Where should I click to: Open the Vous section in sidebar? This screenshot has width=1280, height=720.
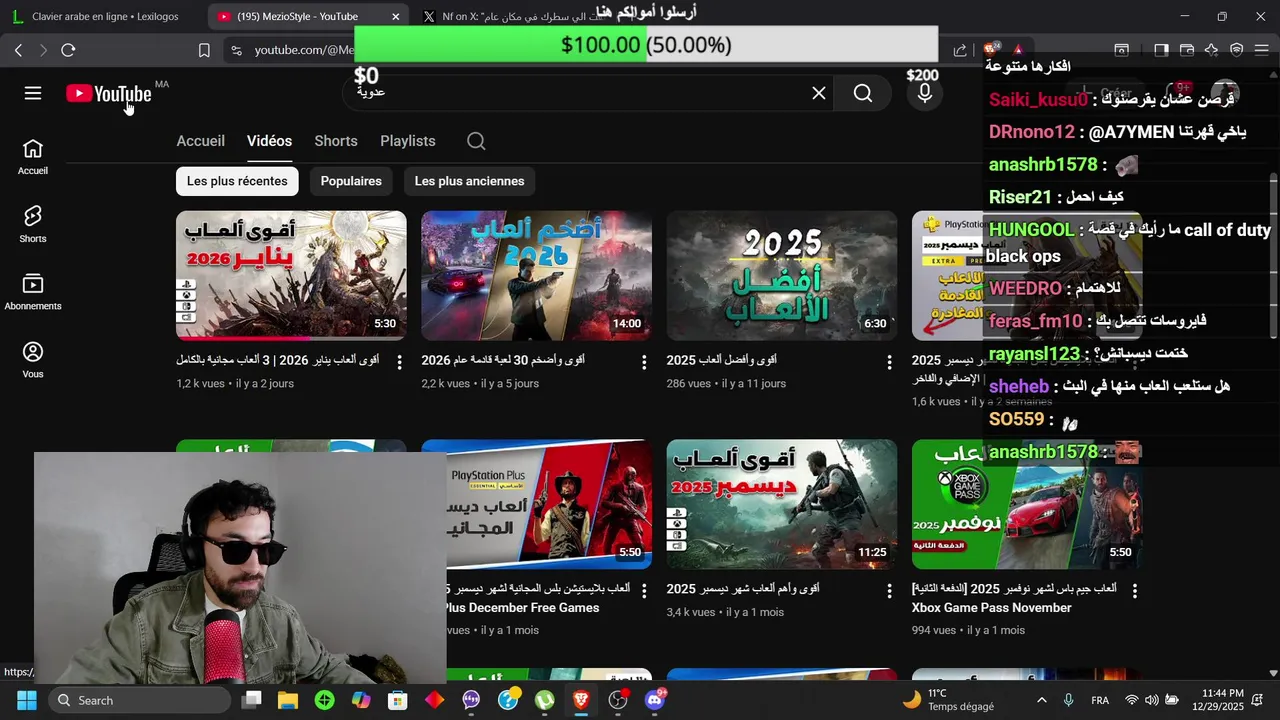[x=33, y=361]
